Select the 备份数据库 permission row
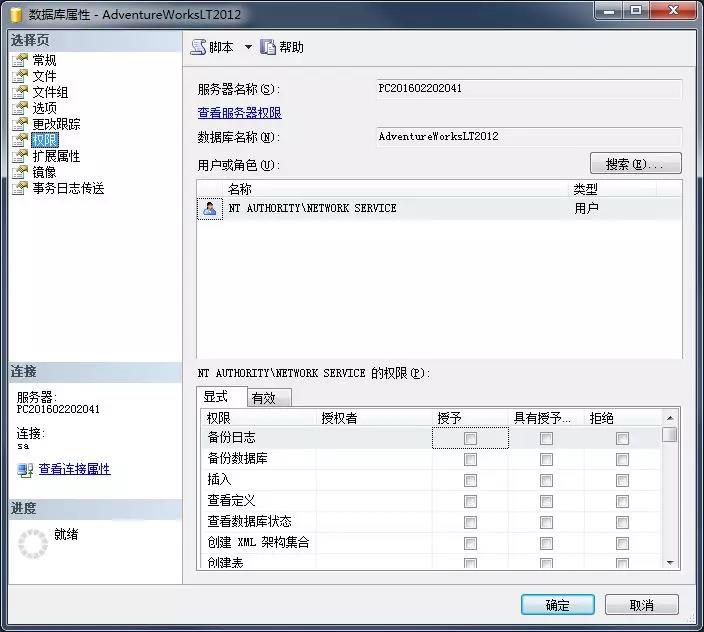This screenshot has height=632, width=704. pos(431,459)
